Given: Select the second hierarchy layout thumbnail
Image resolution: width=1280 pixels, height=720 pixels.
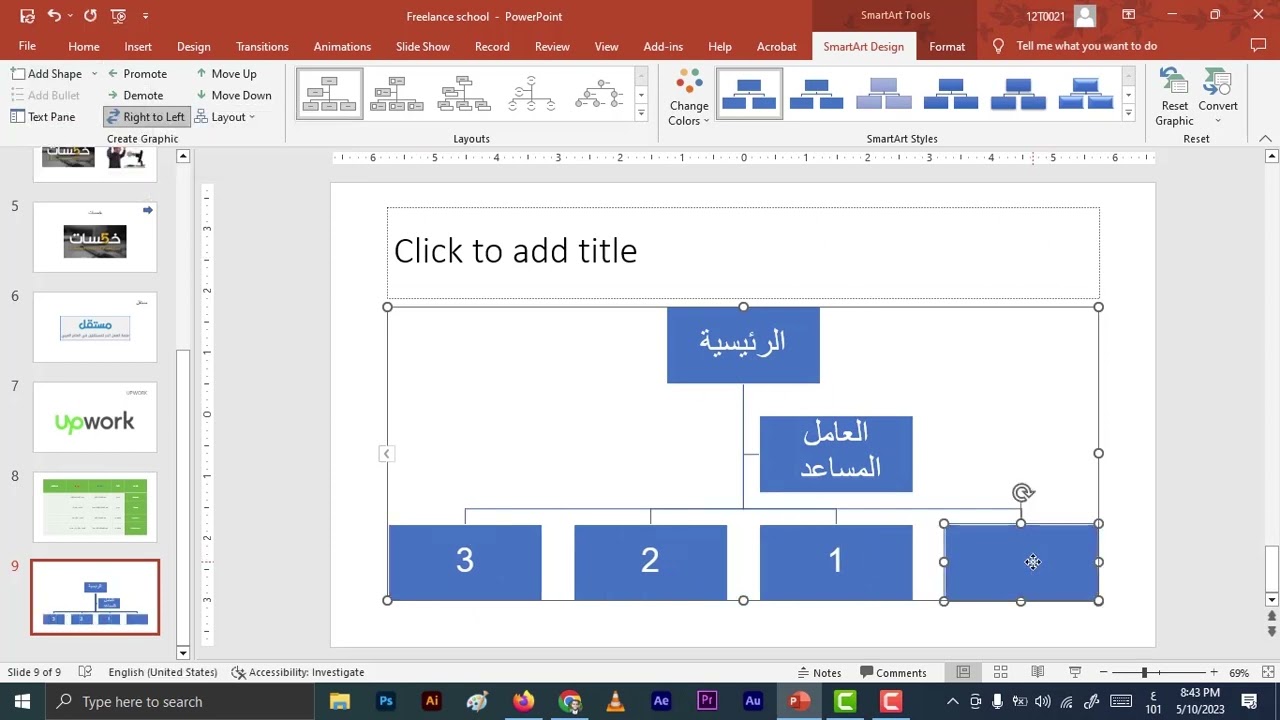Looking at the screenshot, I should 397,94.
